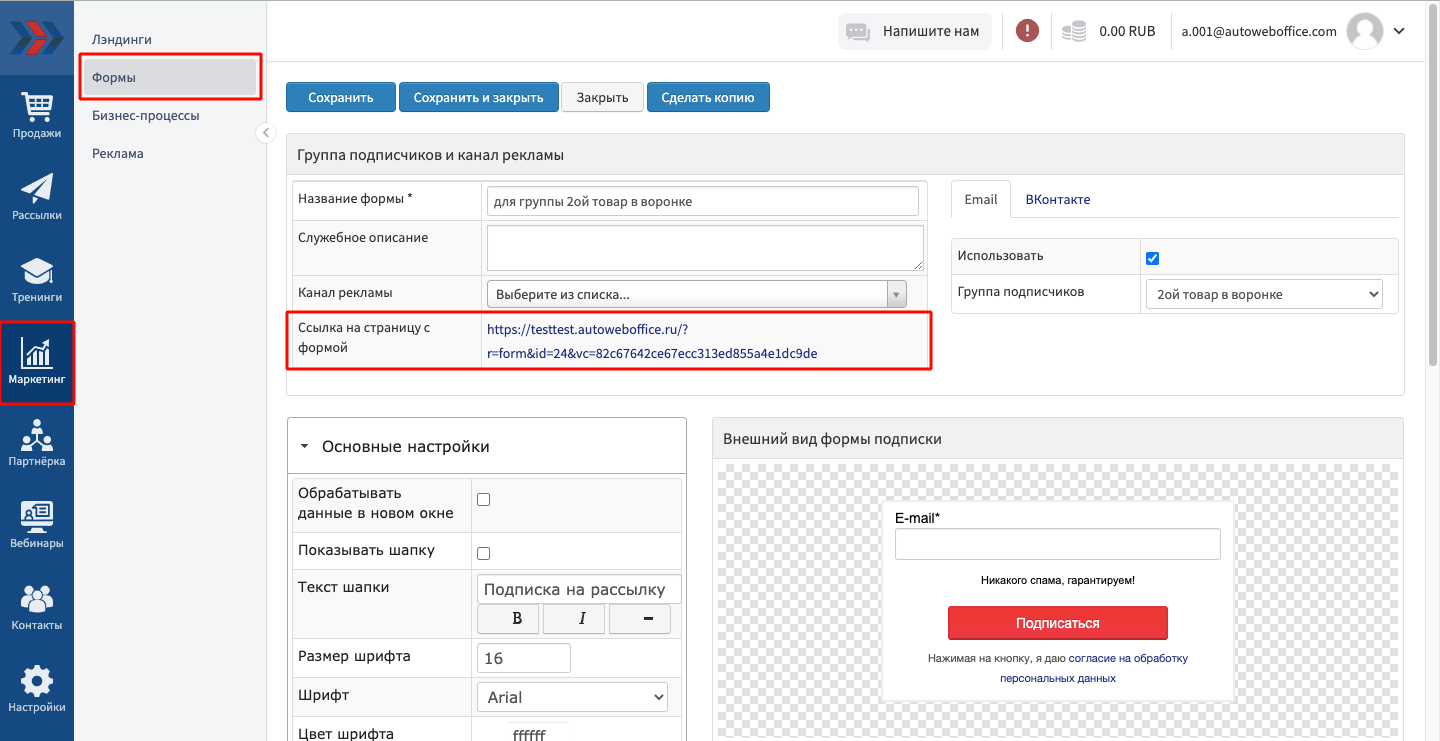The image size is (1440, 741).
Task: Select Бизнес-процессы in the side menu
Action: (146, 115)
